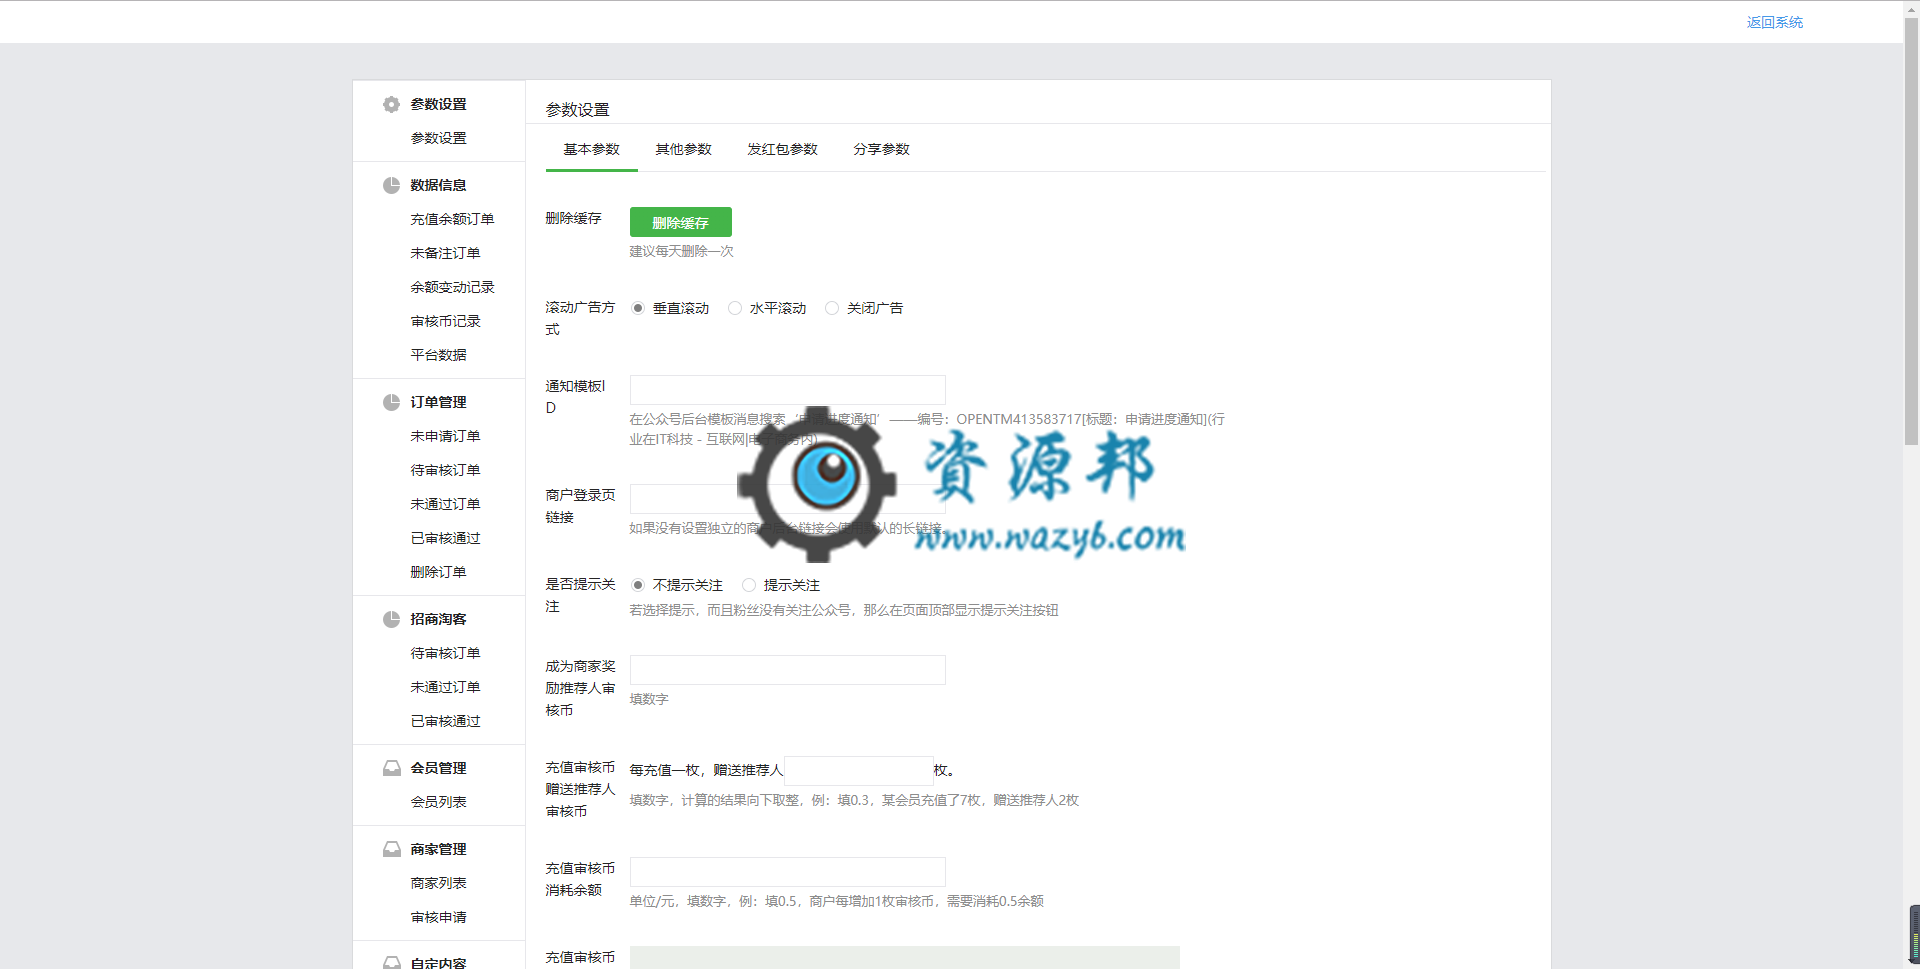Open 已审核通过 under 订单管理
The width and height of the screenshot is (1920, 969).
coord(445,538)
